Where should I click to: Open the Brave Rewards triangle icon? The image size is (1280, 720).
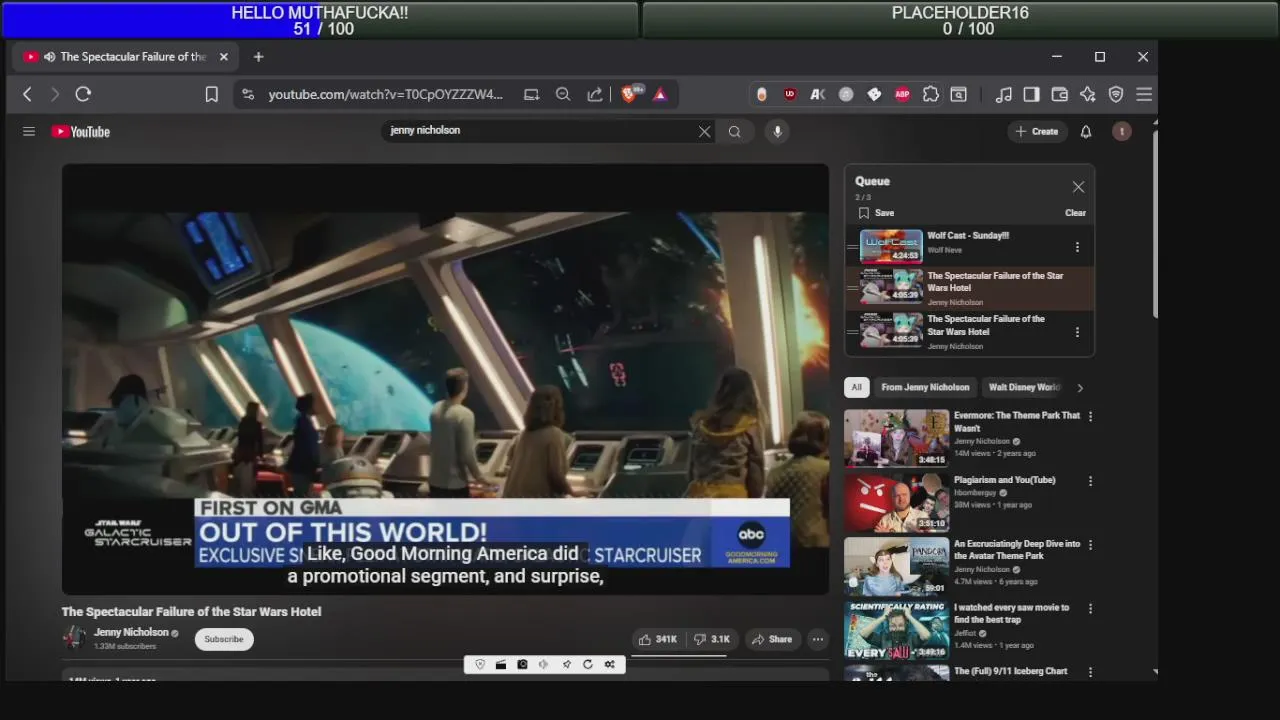[660, 94]
